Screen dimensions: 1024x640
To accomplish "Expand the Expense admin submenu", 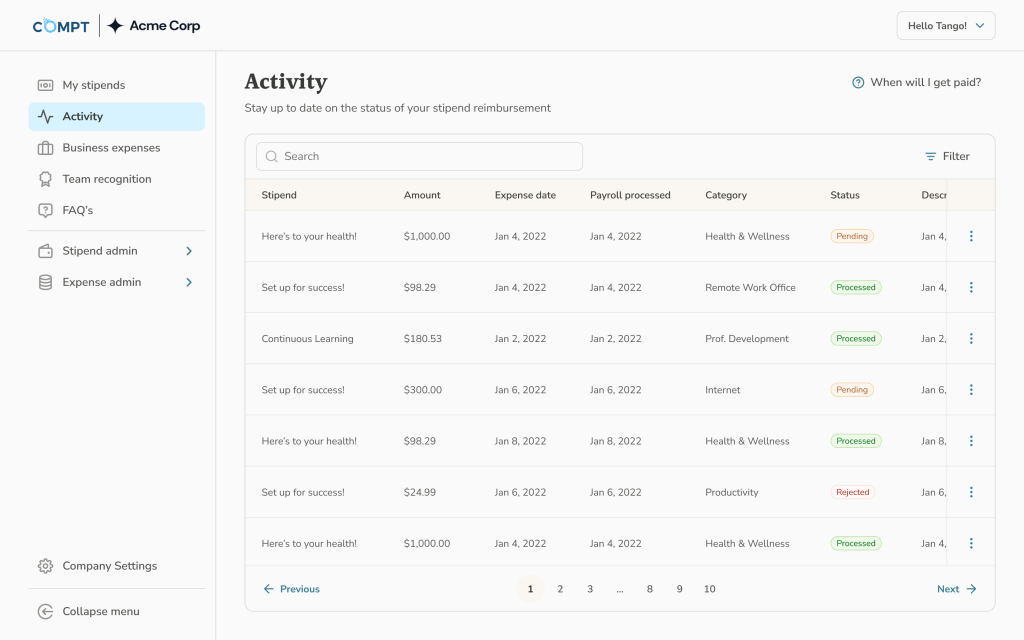I will [x=189, y=282].
